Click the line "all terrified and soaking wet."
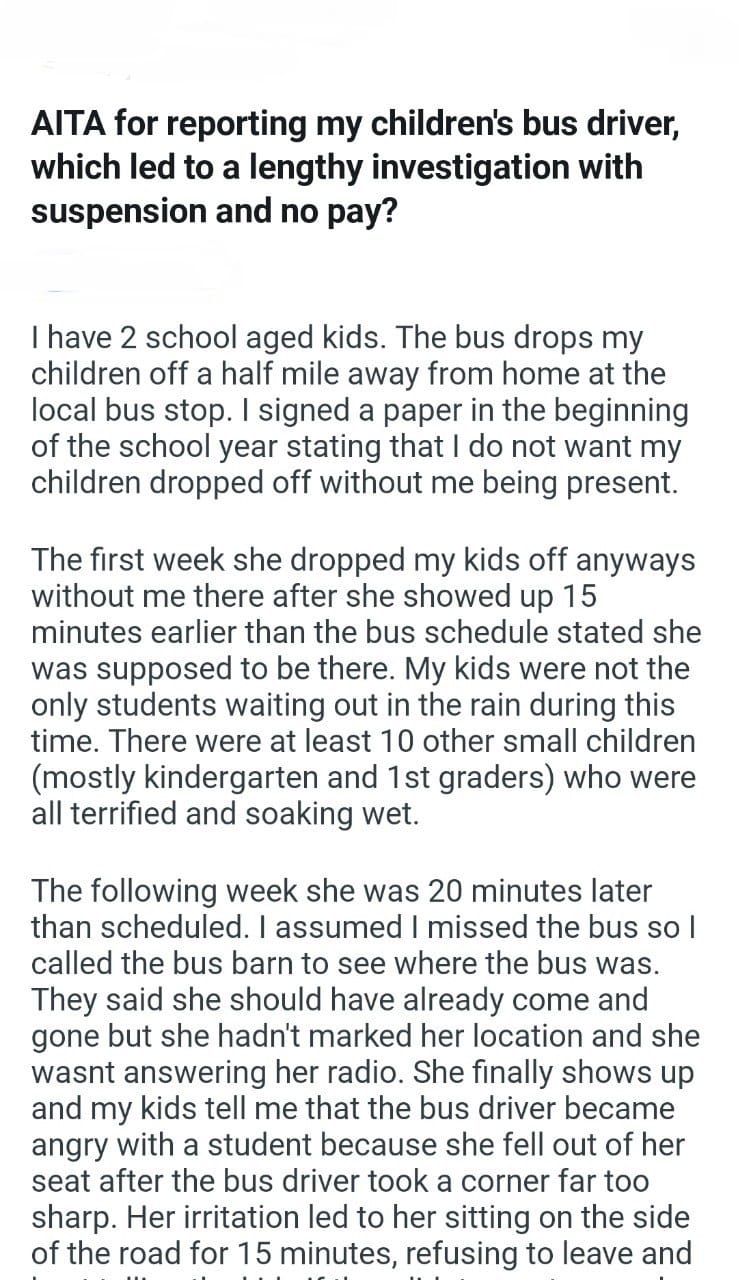Screen dimensions: 738x1280 tap(225, 815)
